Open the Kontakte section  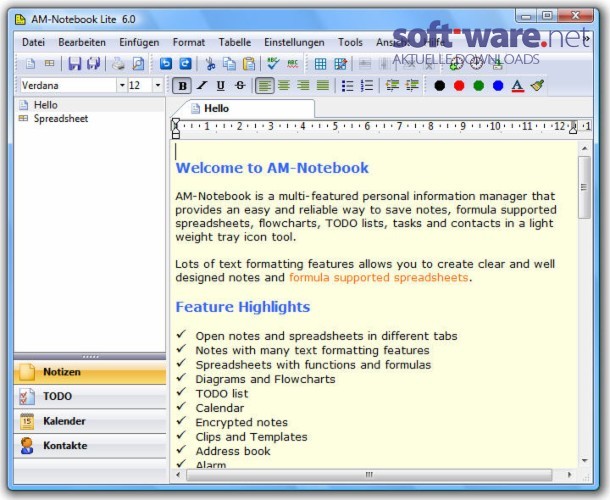pos(90,446)
